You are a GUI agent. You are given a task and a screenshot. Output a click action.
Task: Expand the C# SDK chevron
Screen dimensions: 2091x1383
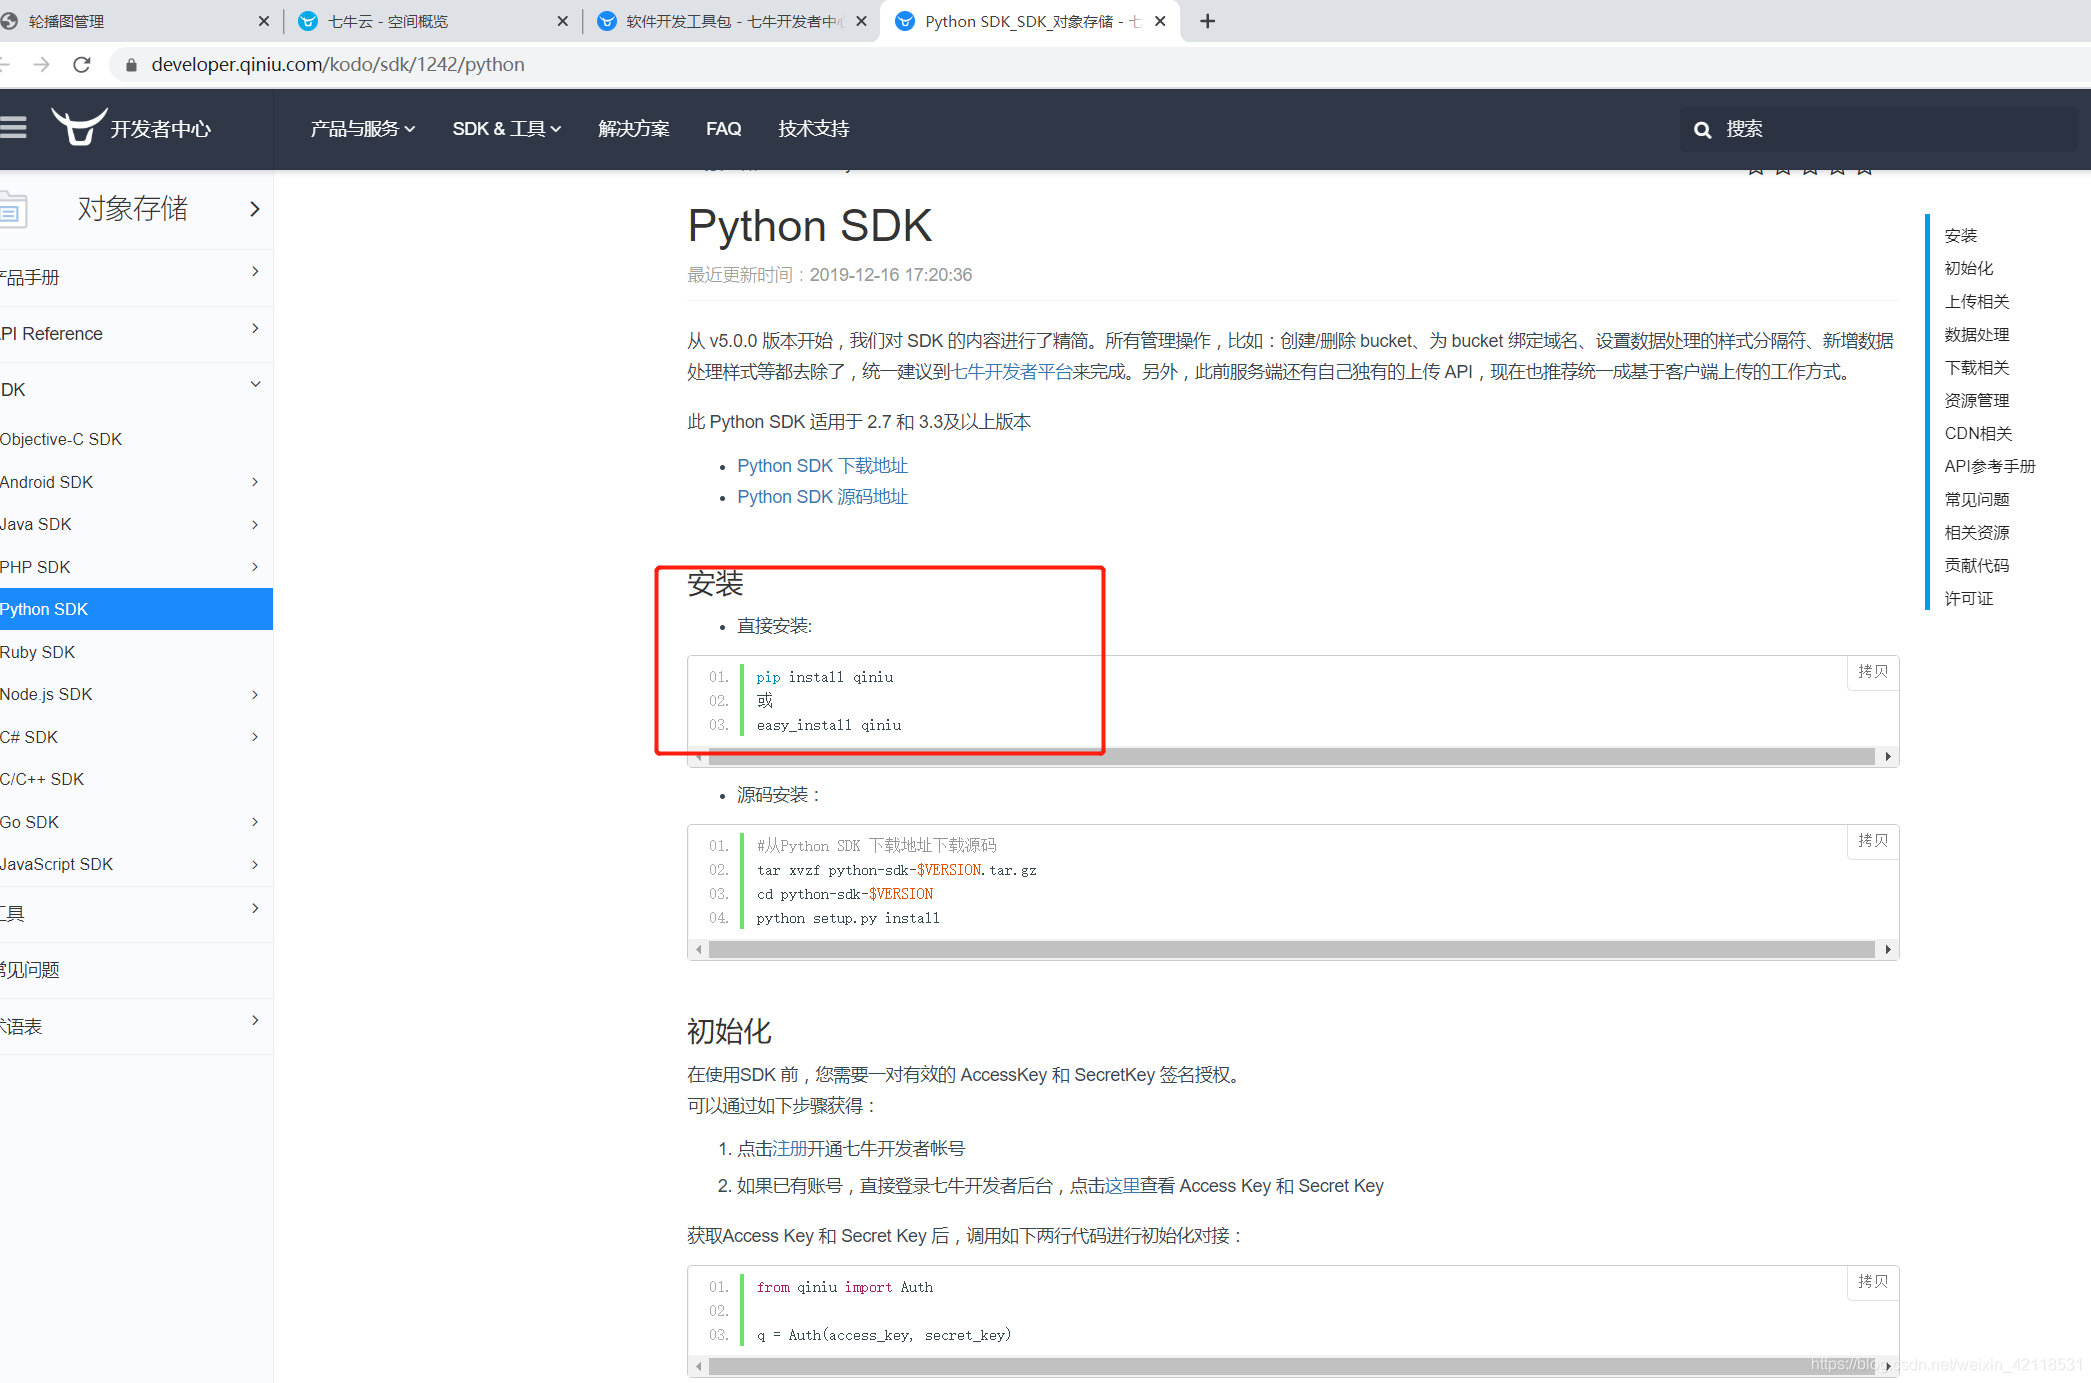(255, 737)
